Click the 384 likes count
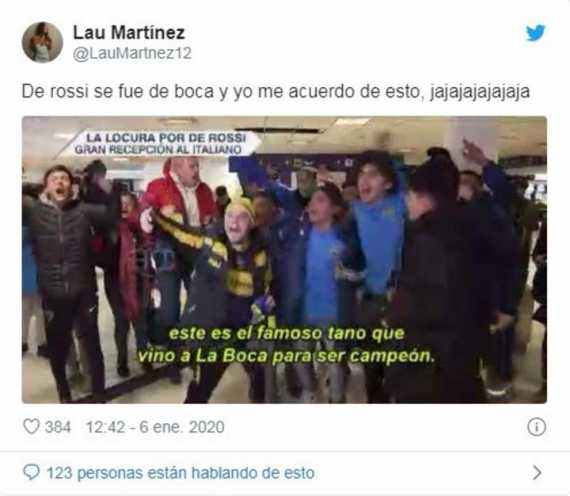This screenshot has width=570, height=496. [58, 427]
